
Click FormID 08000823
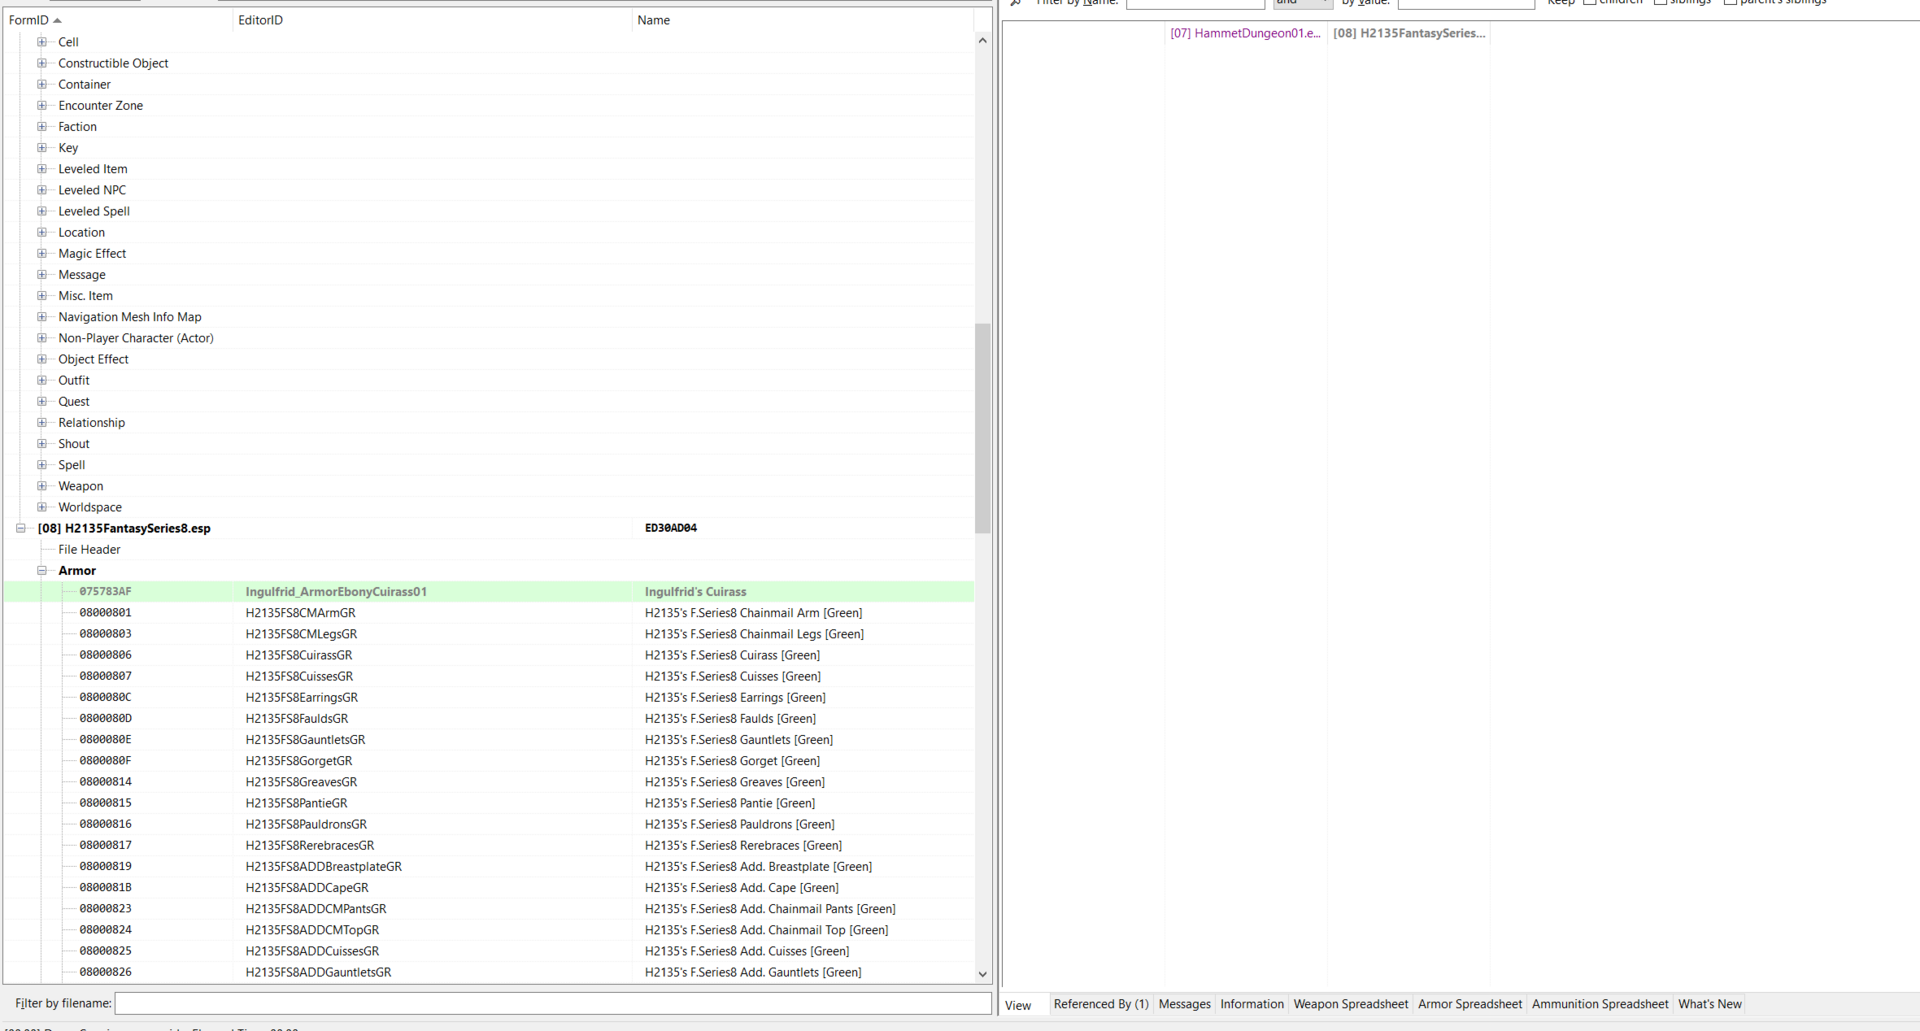(105, 908)
